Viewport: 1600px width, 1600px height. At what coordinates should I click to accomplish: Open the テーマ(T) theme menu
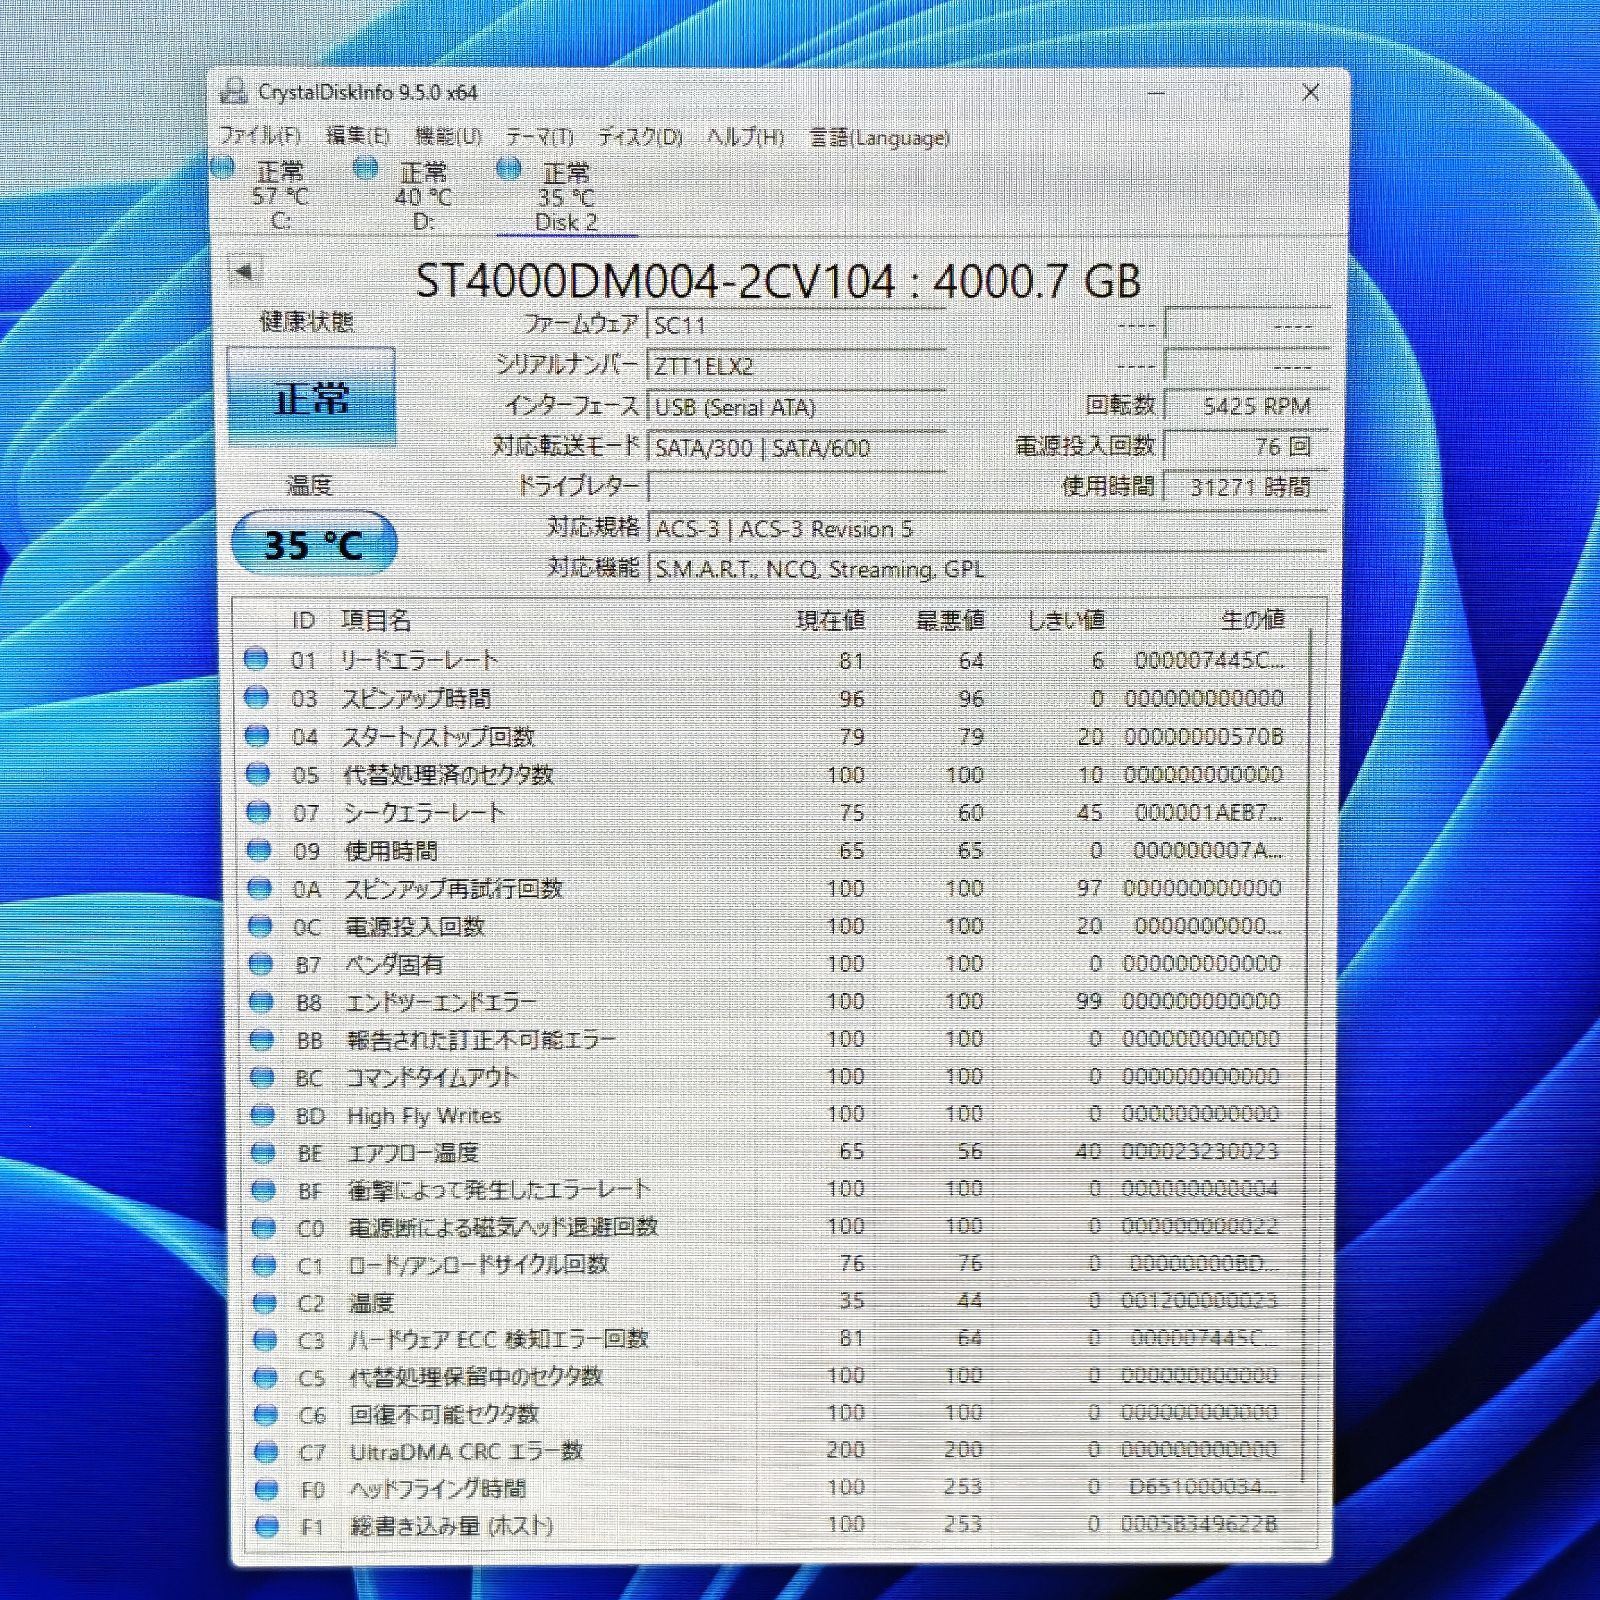tap(537, 138)
